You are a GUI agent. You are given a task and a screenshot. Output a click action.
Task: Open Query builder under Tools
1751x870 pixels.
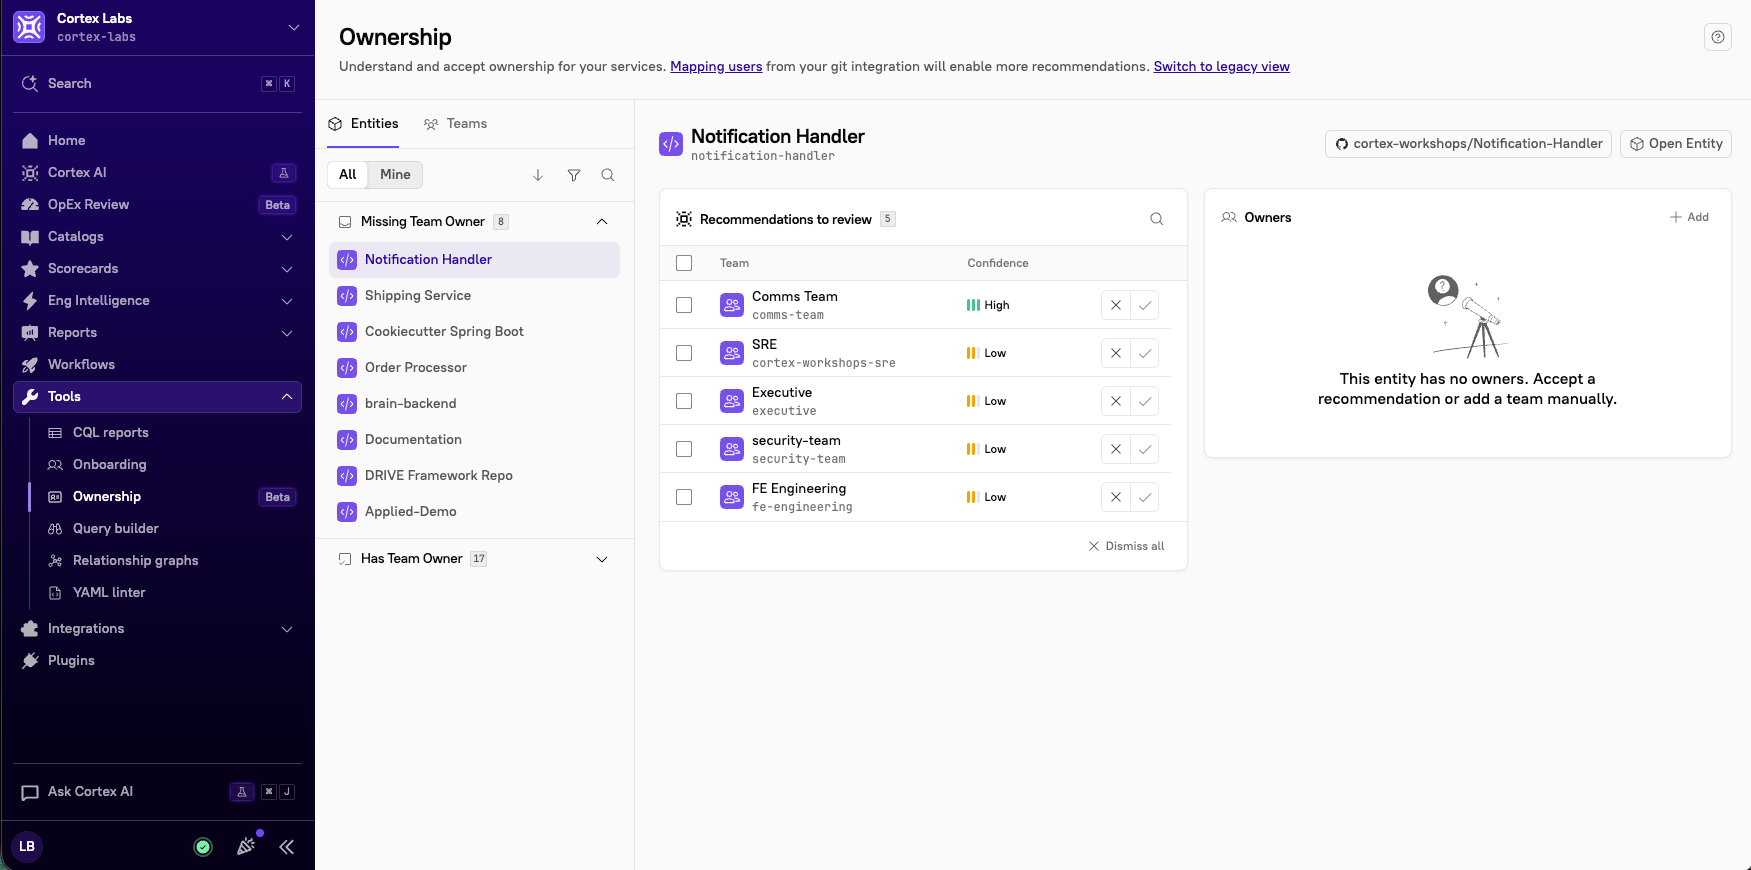point(167,529)
